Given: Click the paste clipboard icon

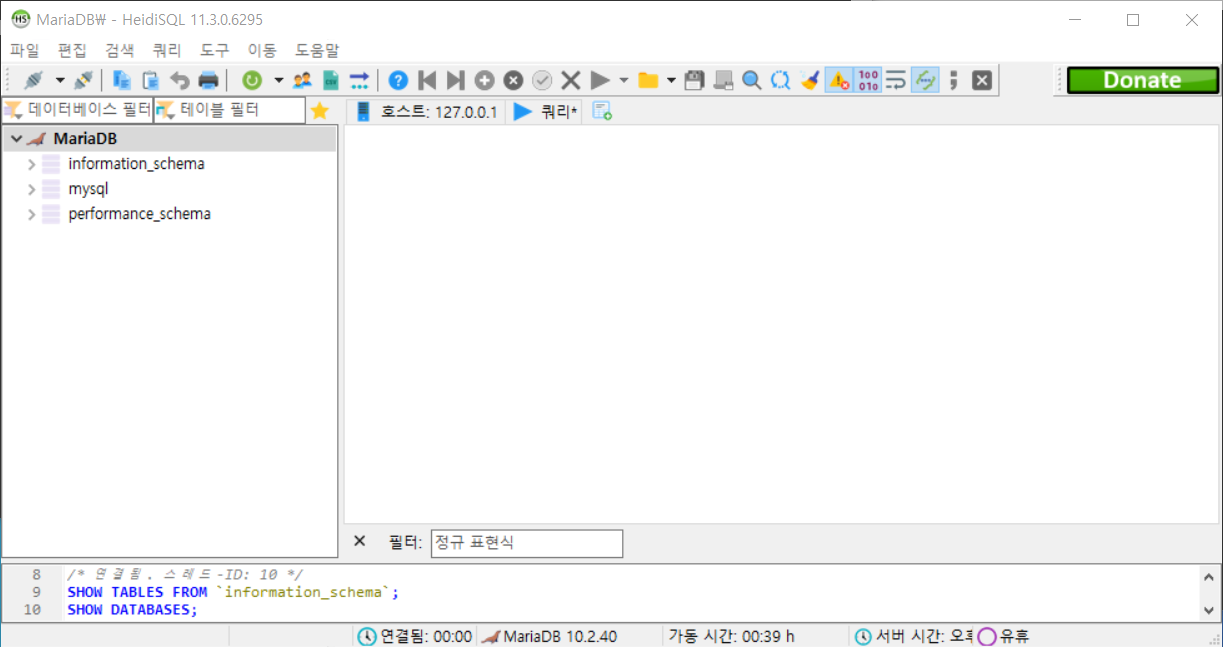Looking at the screenshot, I should 151,80.
